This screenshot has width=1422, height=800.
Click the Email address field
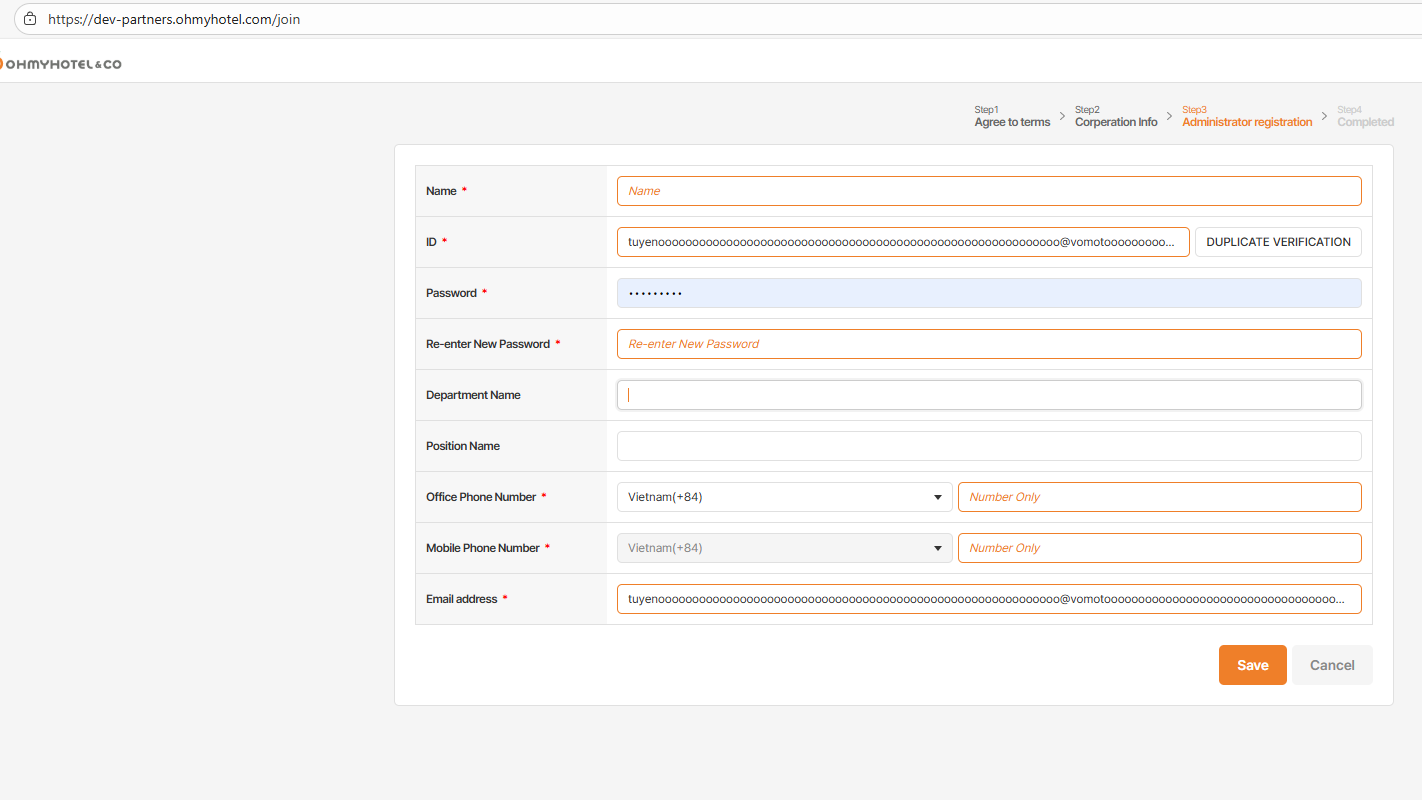click(989, 599)
